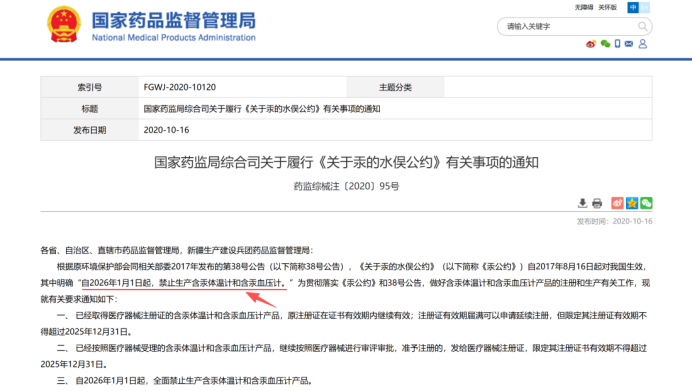Share the article to WeChat (green icon)
Image resolution: width=692 pixels, height=391 pixels.
click(646, 203)
